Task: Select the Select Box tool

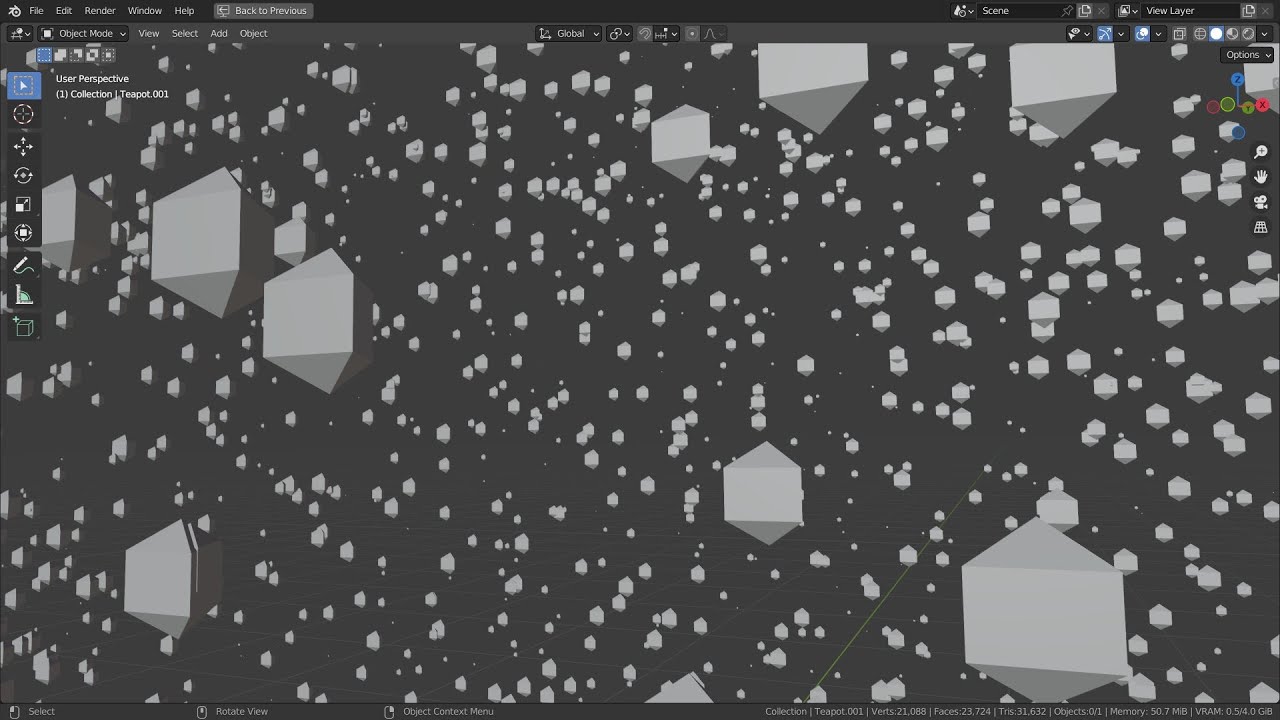Action: click(24, 85)
